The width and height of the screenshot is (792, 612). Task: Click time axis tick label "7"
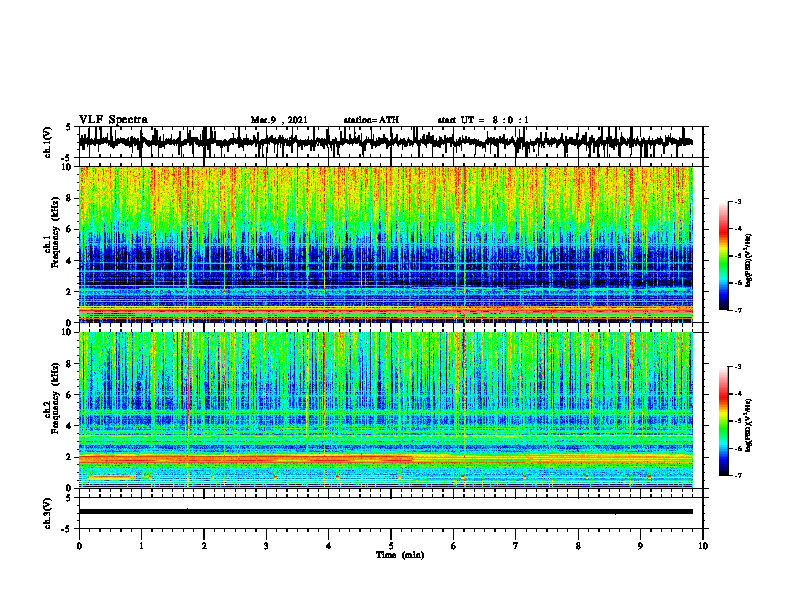pyautogui.click(x=516, y=546)
